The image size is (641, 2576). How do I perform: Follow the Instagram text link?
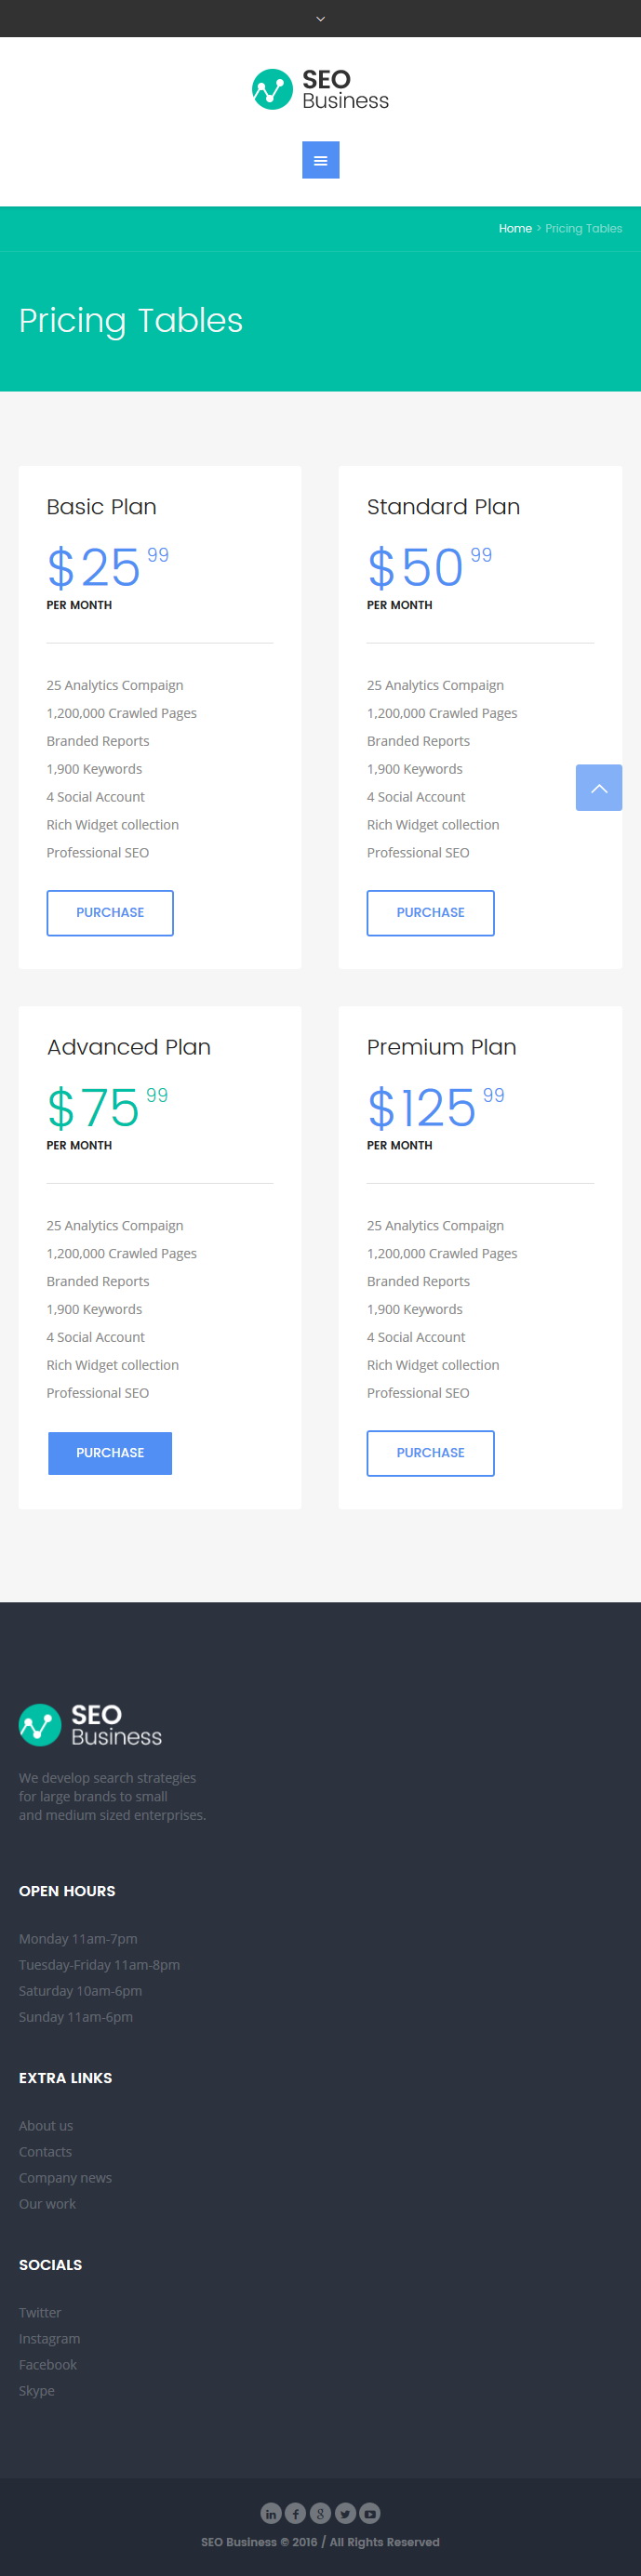[x=49, y=2339]
